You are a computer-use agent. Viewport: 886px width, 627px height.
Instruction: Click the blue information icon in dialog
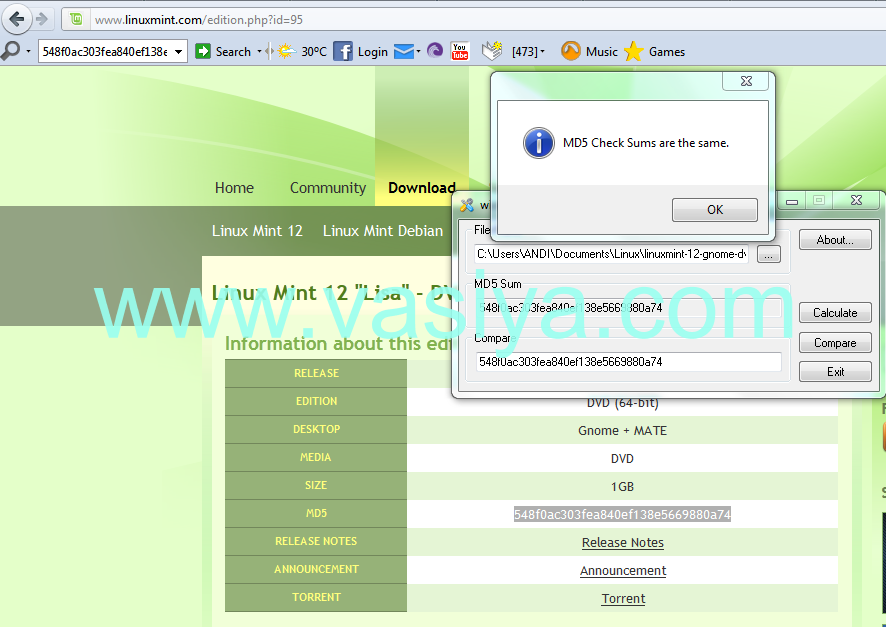tap(538, 143)
